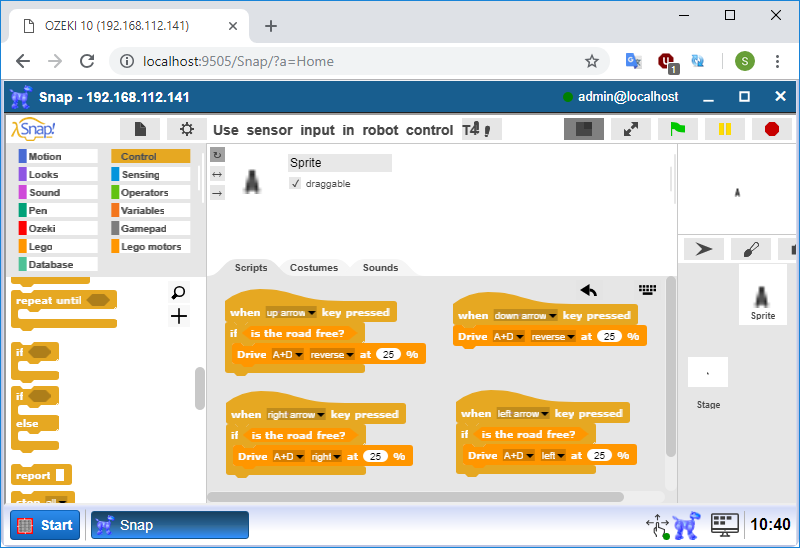
Task: Select the Lego block category
Action: 58,246
